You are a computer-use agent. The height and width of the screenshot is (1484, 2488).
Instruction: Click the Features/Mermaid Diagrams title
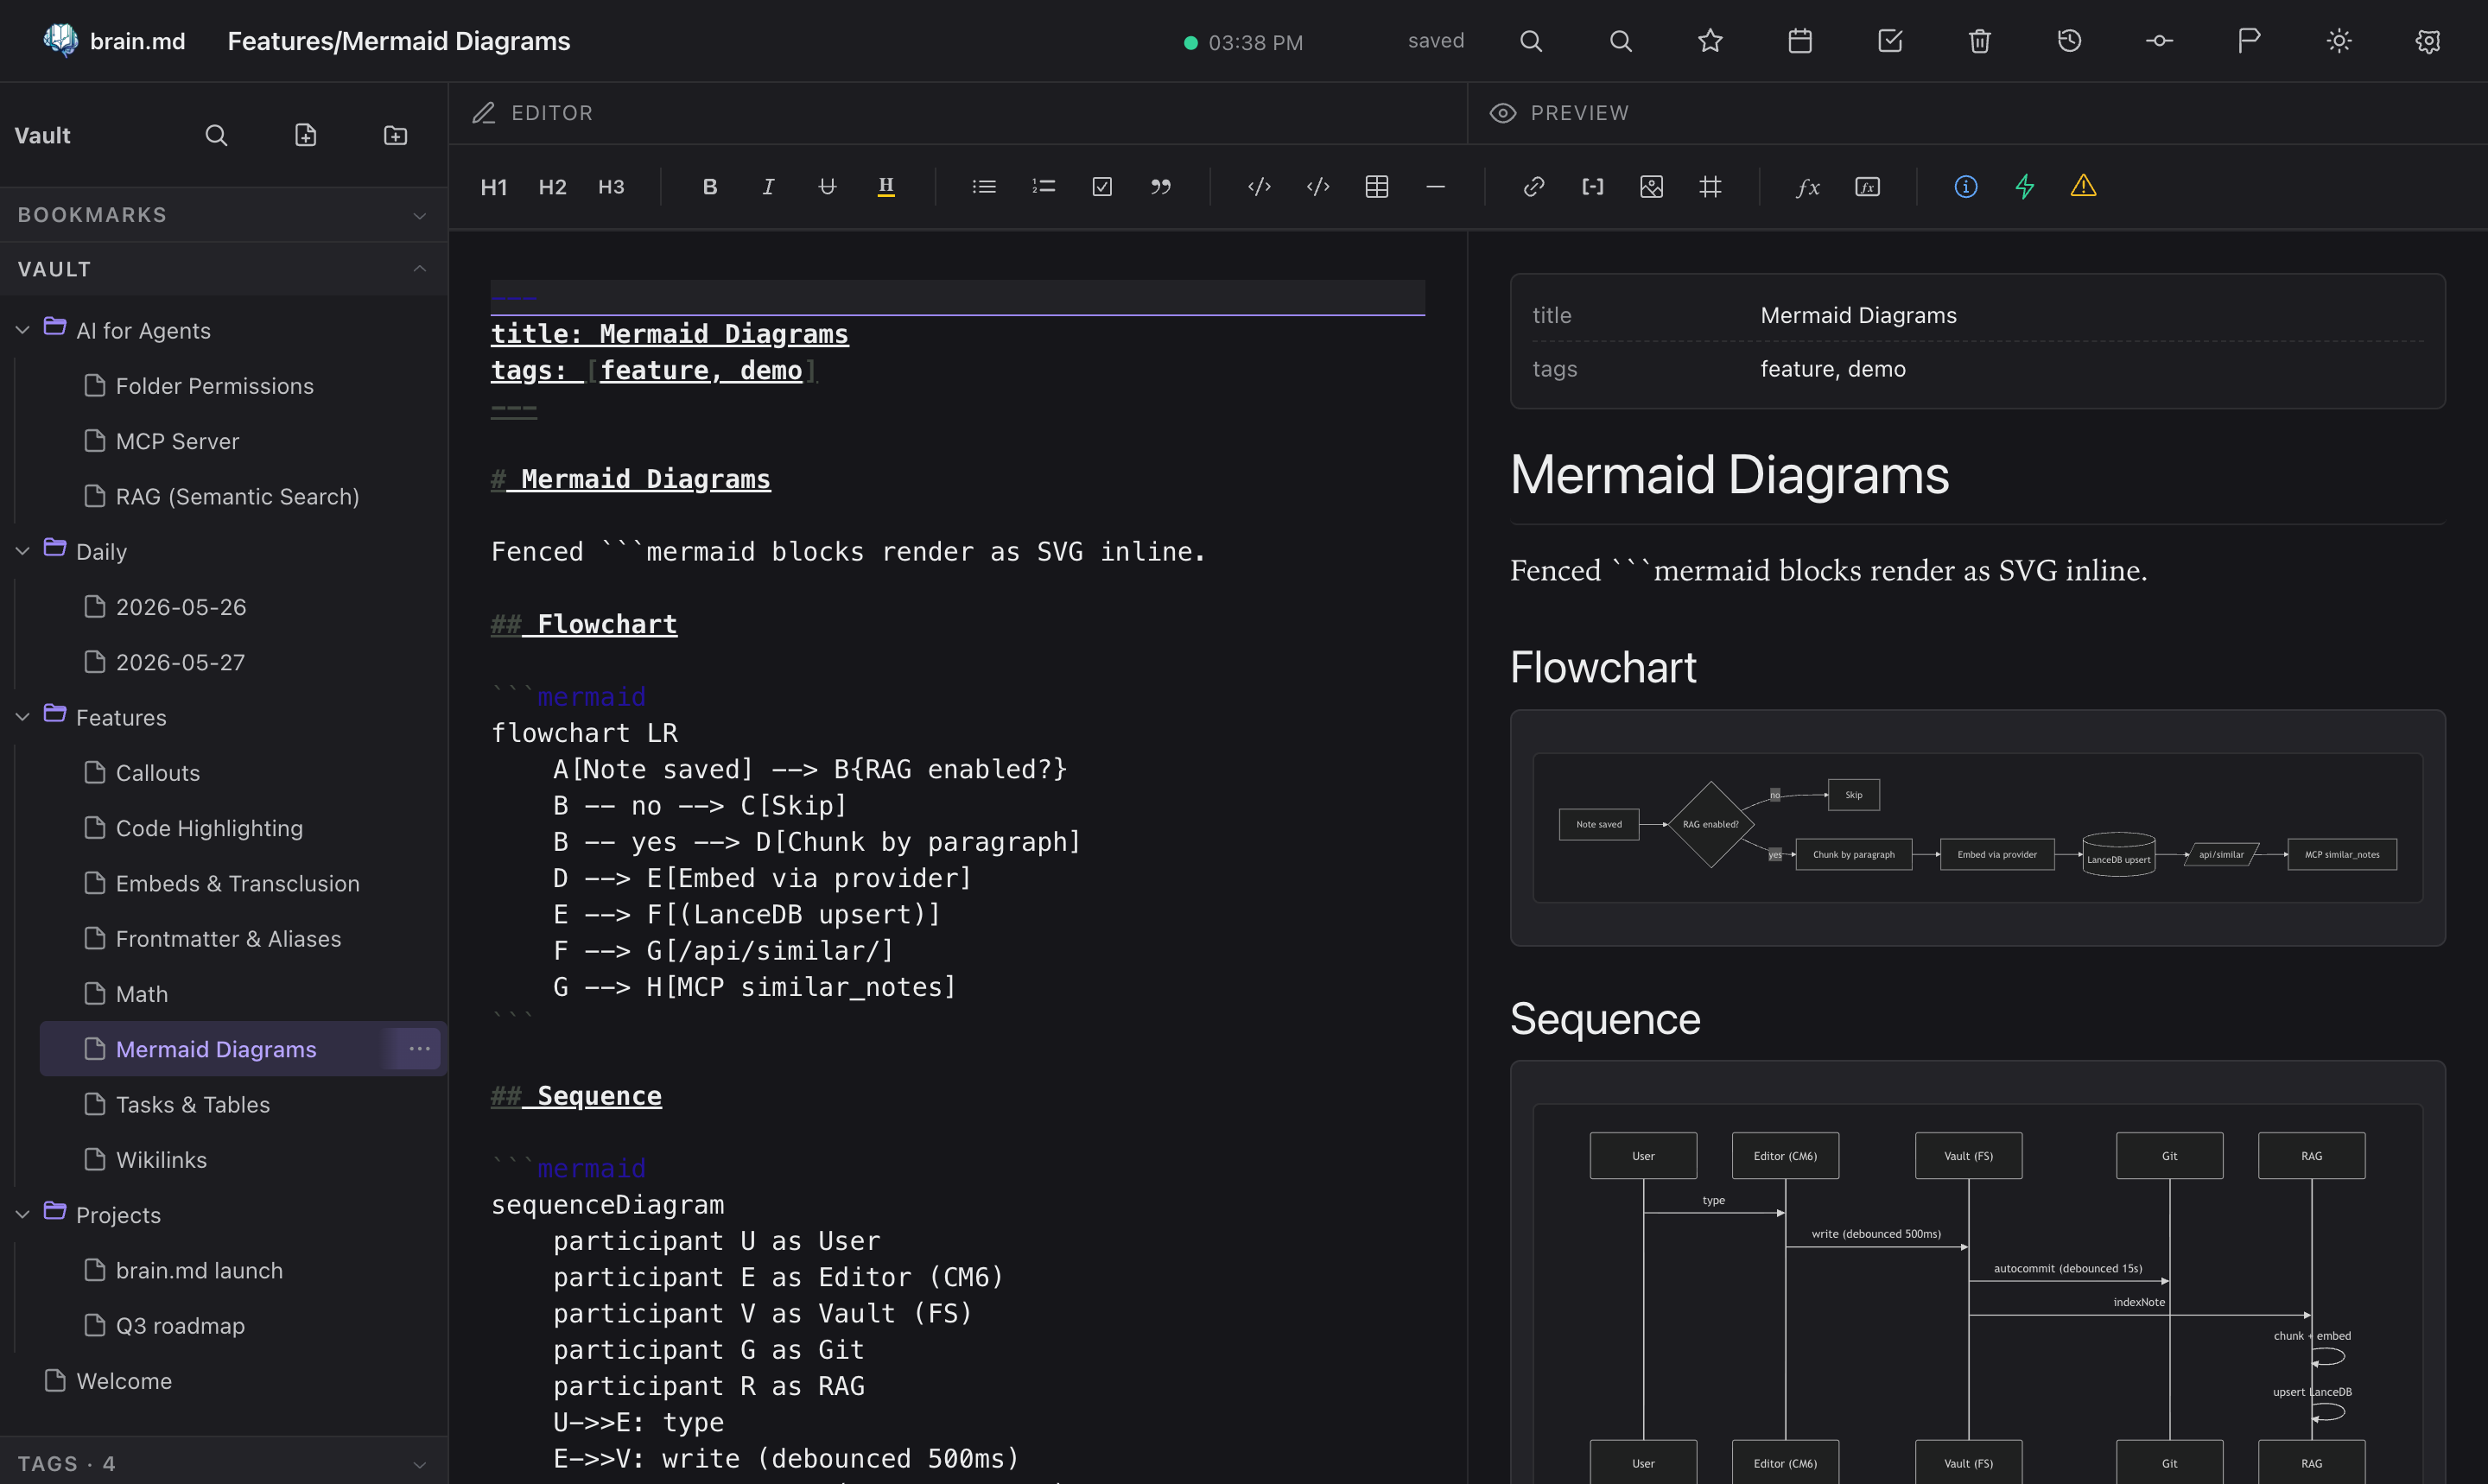pos(399,41)
